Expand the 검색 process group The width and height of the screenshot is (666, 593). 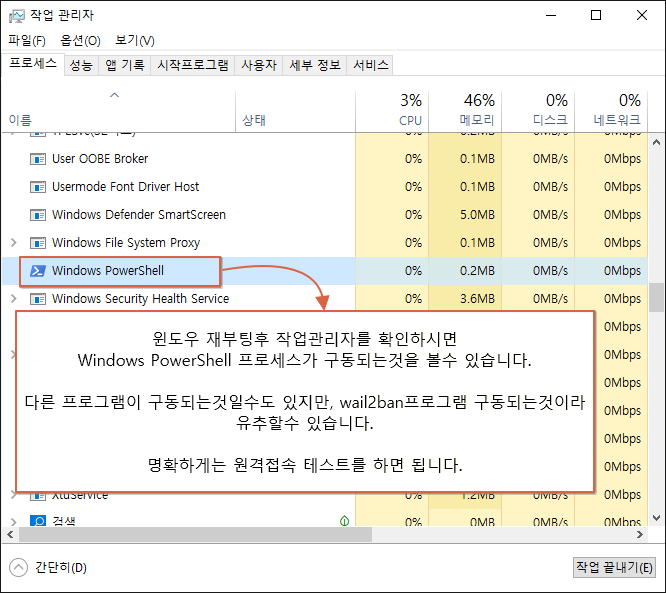click(14, 521)
